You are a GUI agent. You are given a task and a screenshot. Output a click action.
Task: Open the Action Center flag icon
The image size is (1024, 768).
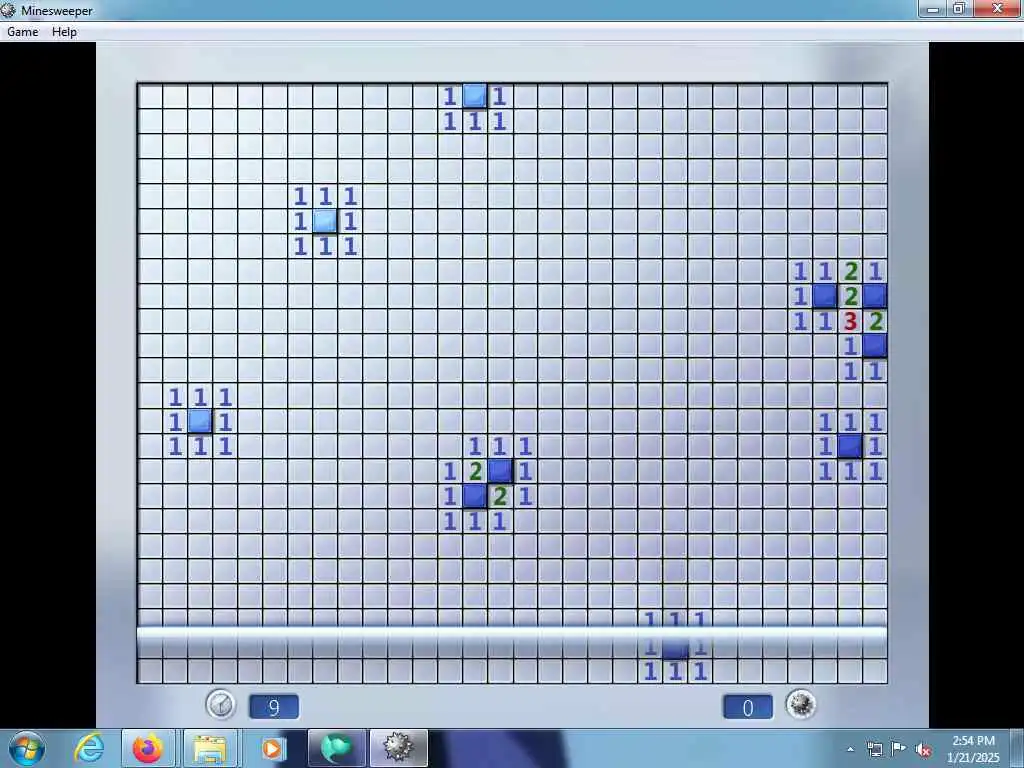coord(899,750)
